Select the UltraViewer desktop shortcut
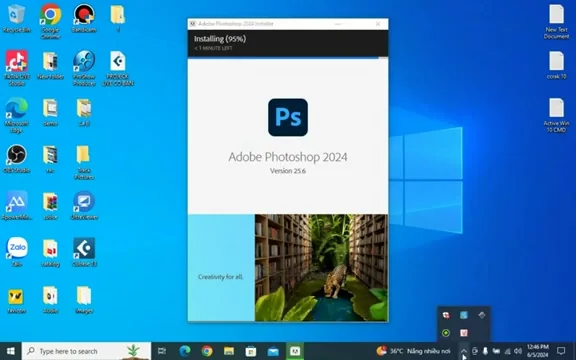 (84, 206)
